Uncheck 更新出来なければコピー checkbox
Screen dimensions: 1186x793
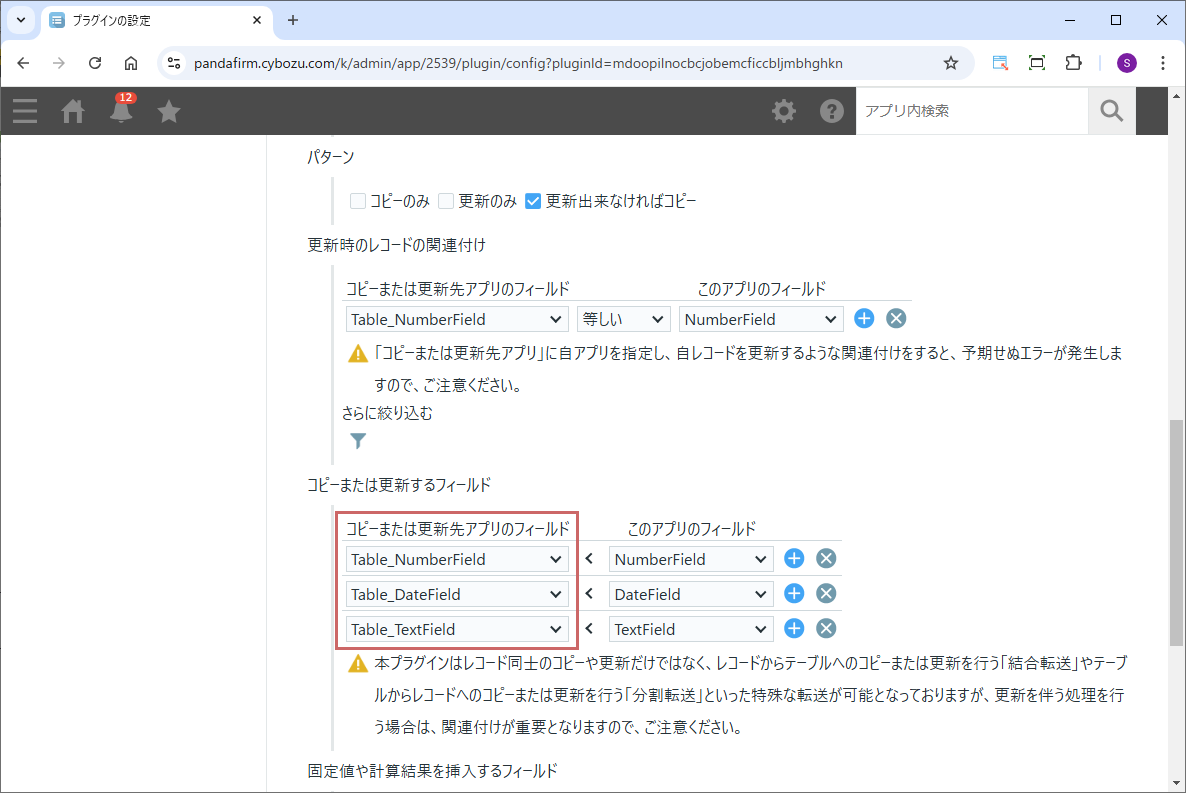tap(533, 201)
